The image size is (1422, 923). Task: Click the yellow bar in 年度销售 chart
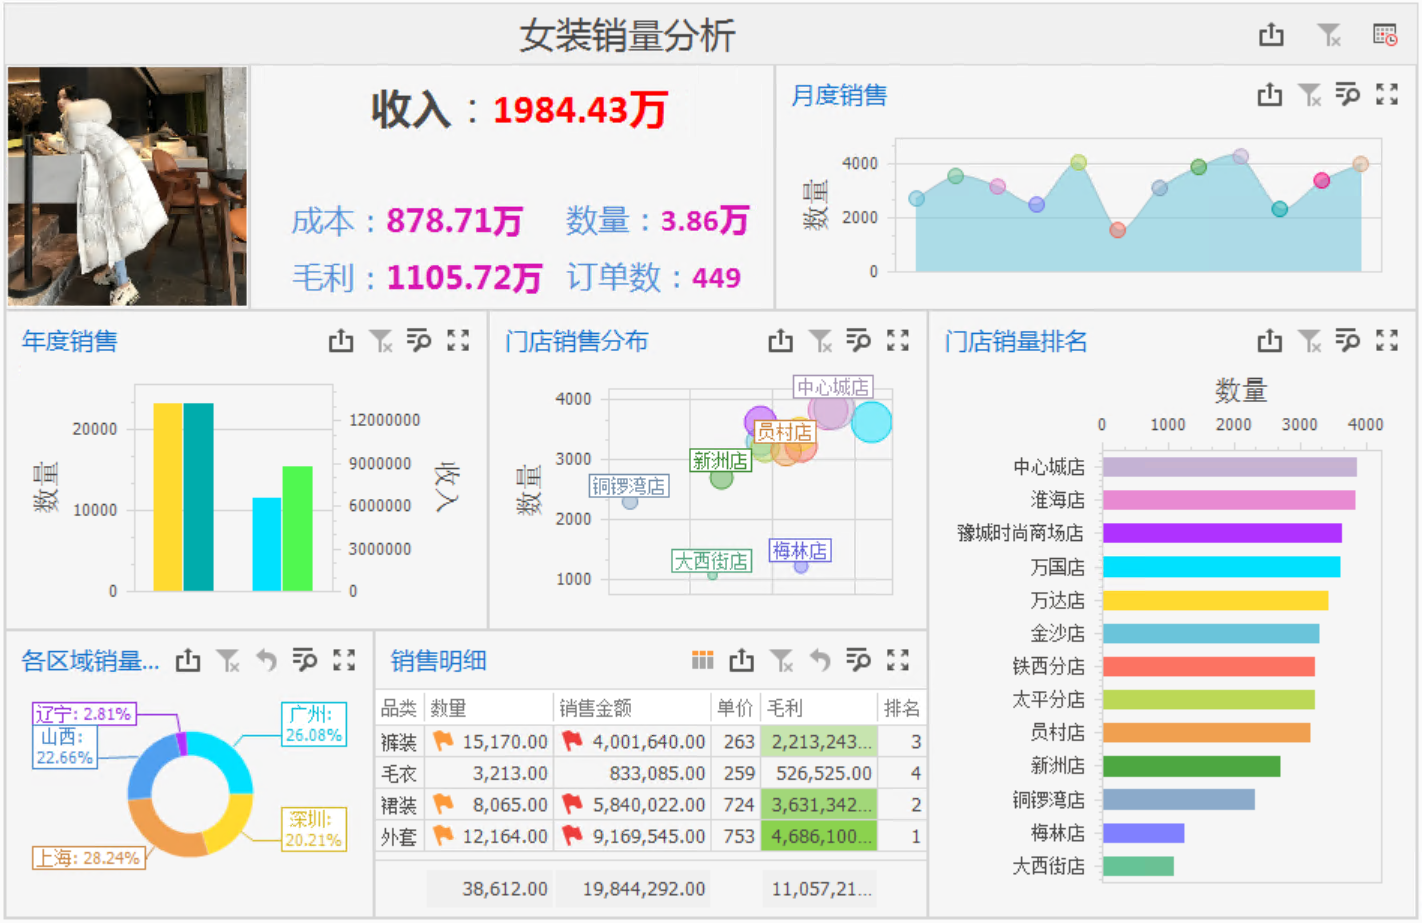coord(168,497)
